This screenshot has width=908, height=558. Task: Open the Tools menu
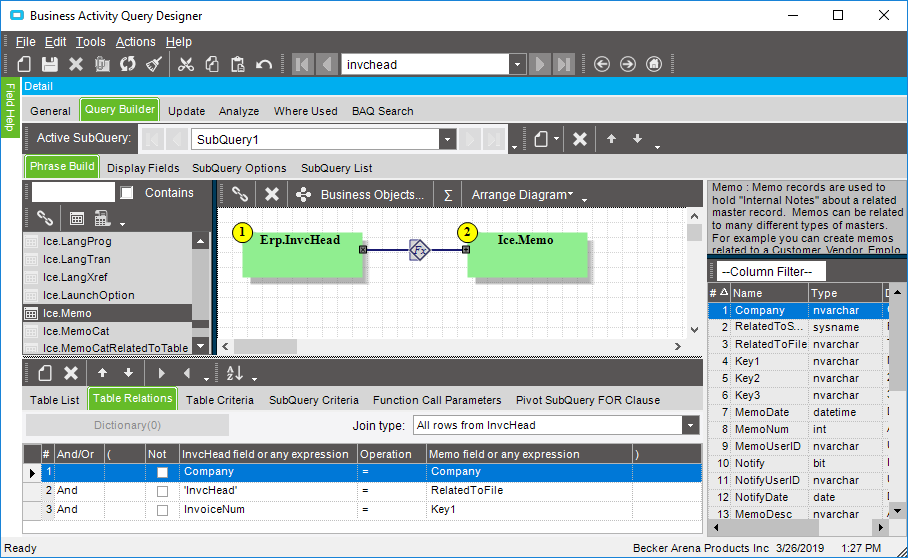pos(91,42)
